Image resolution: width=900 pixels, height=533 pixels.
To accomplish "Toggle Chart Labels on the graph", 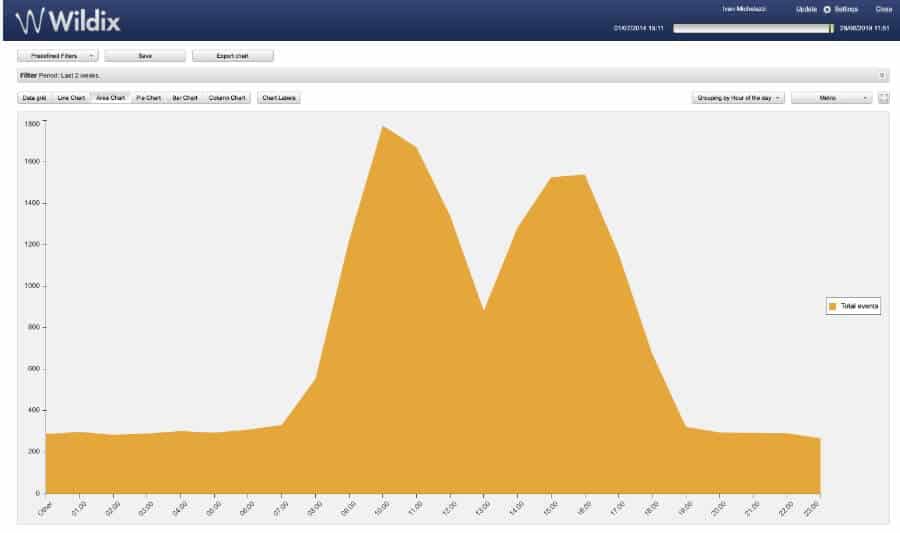I will click(279, 98).
